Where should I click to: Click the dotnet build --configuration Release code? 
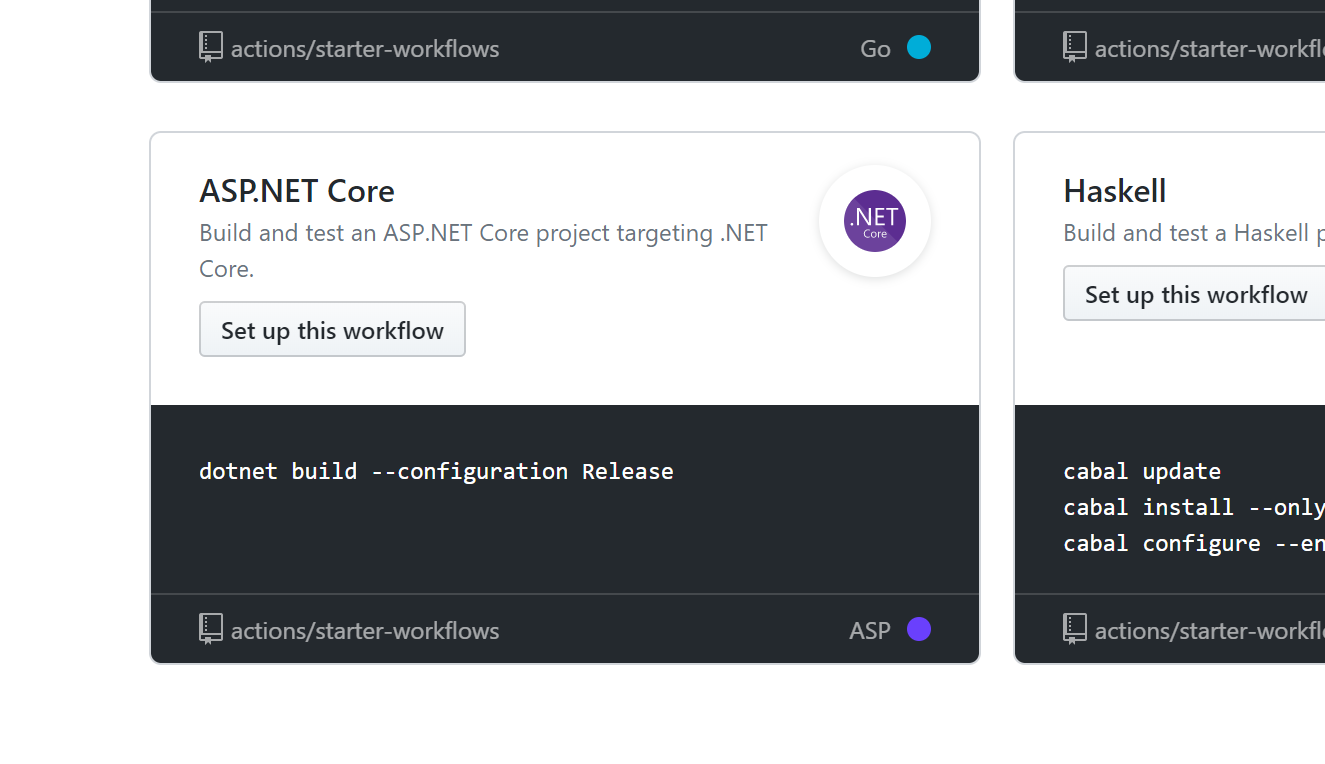click(436, 471)
